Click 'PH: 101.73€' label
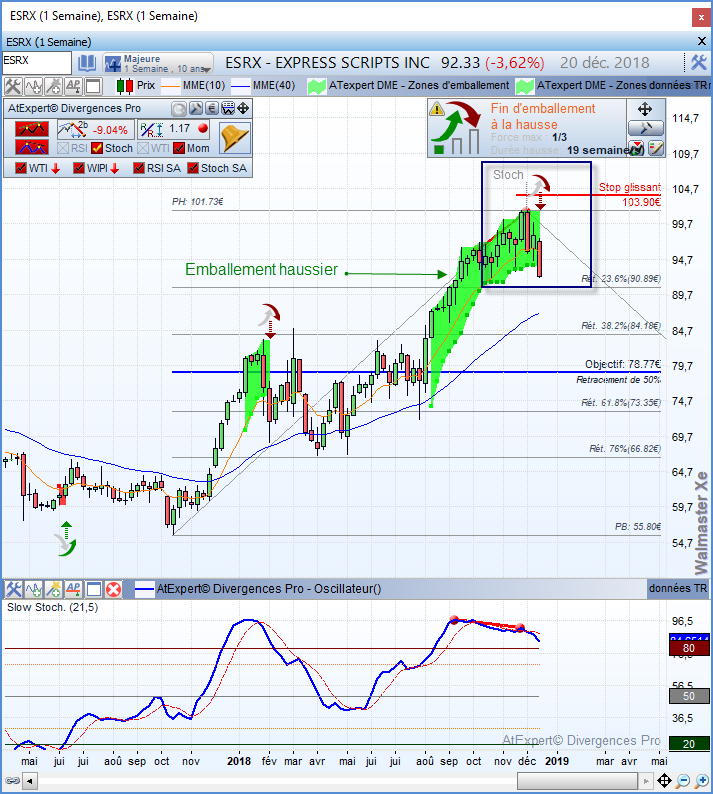Viewport: 713px width, 794px height. pyautogui.click(x=197, y=202)
